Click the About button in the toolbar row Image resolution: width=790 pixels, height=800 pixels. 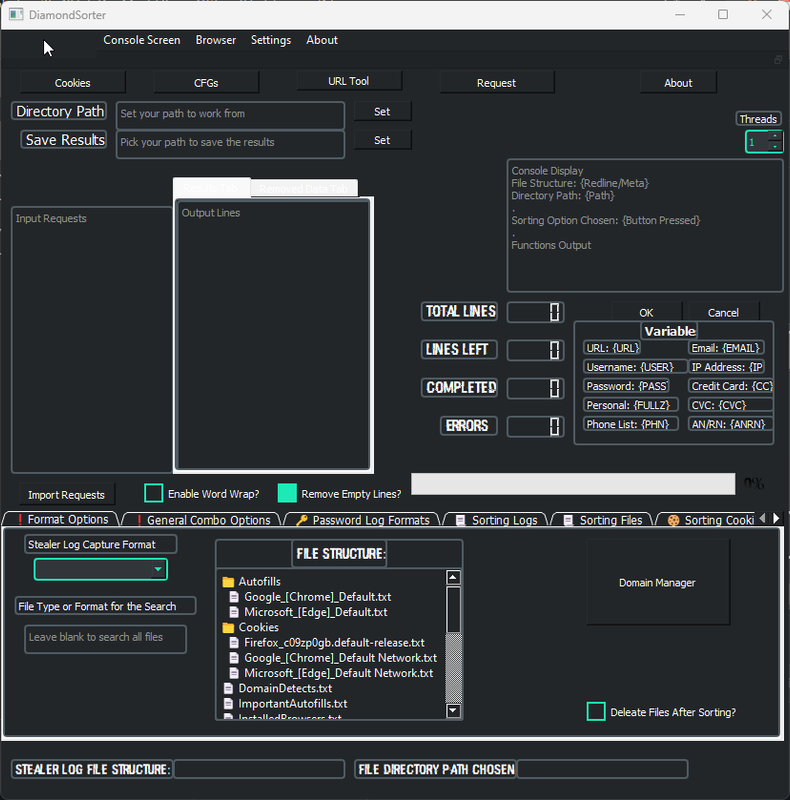pos(678,83)
